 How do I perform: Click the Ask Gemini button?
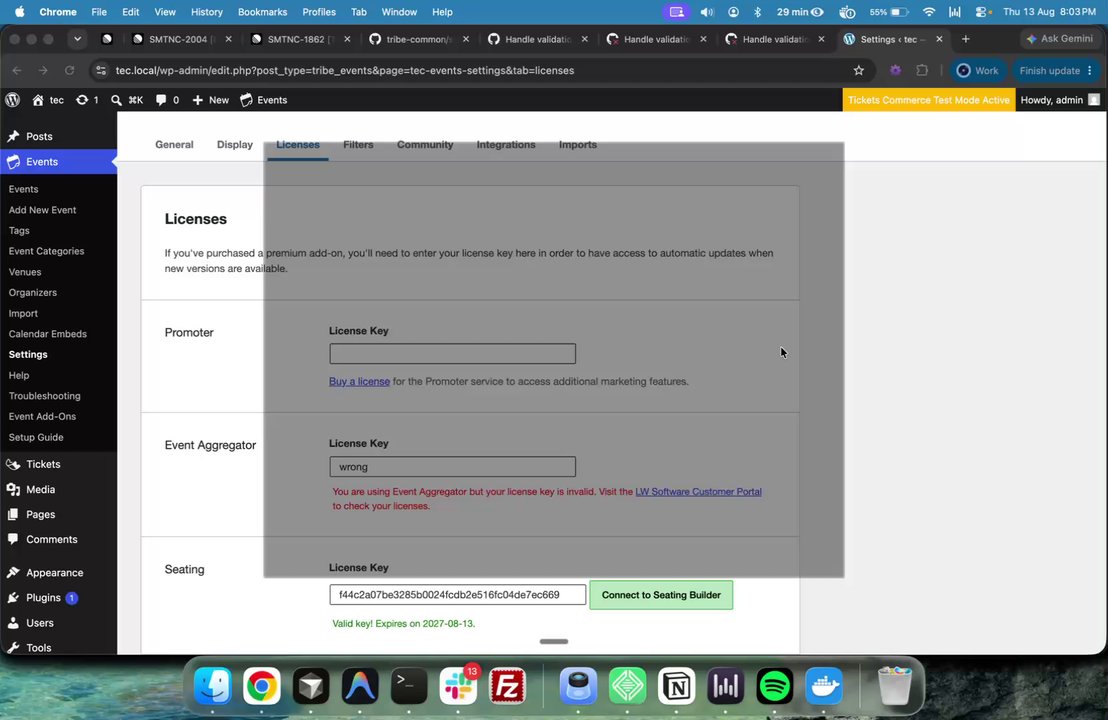coord(1059,39)
